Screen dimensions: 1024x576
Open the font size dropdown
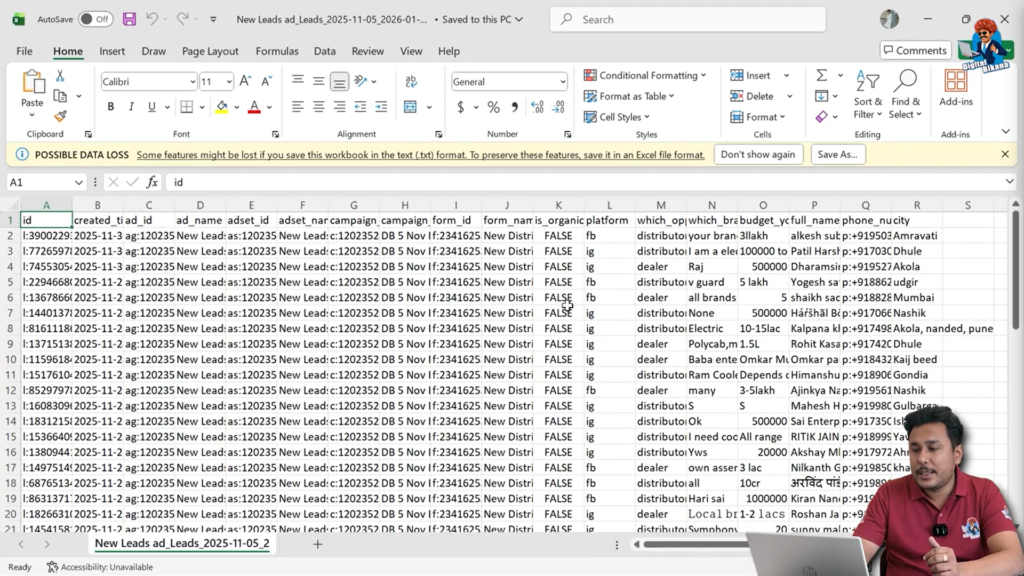(x=231, y=81)
